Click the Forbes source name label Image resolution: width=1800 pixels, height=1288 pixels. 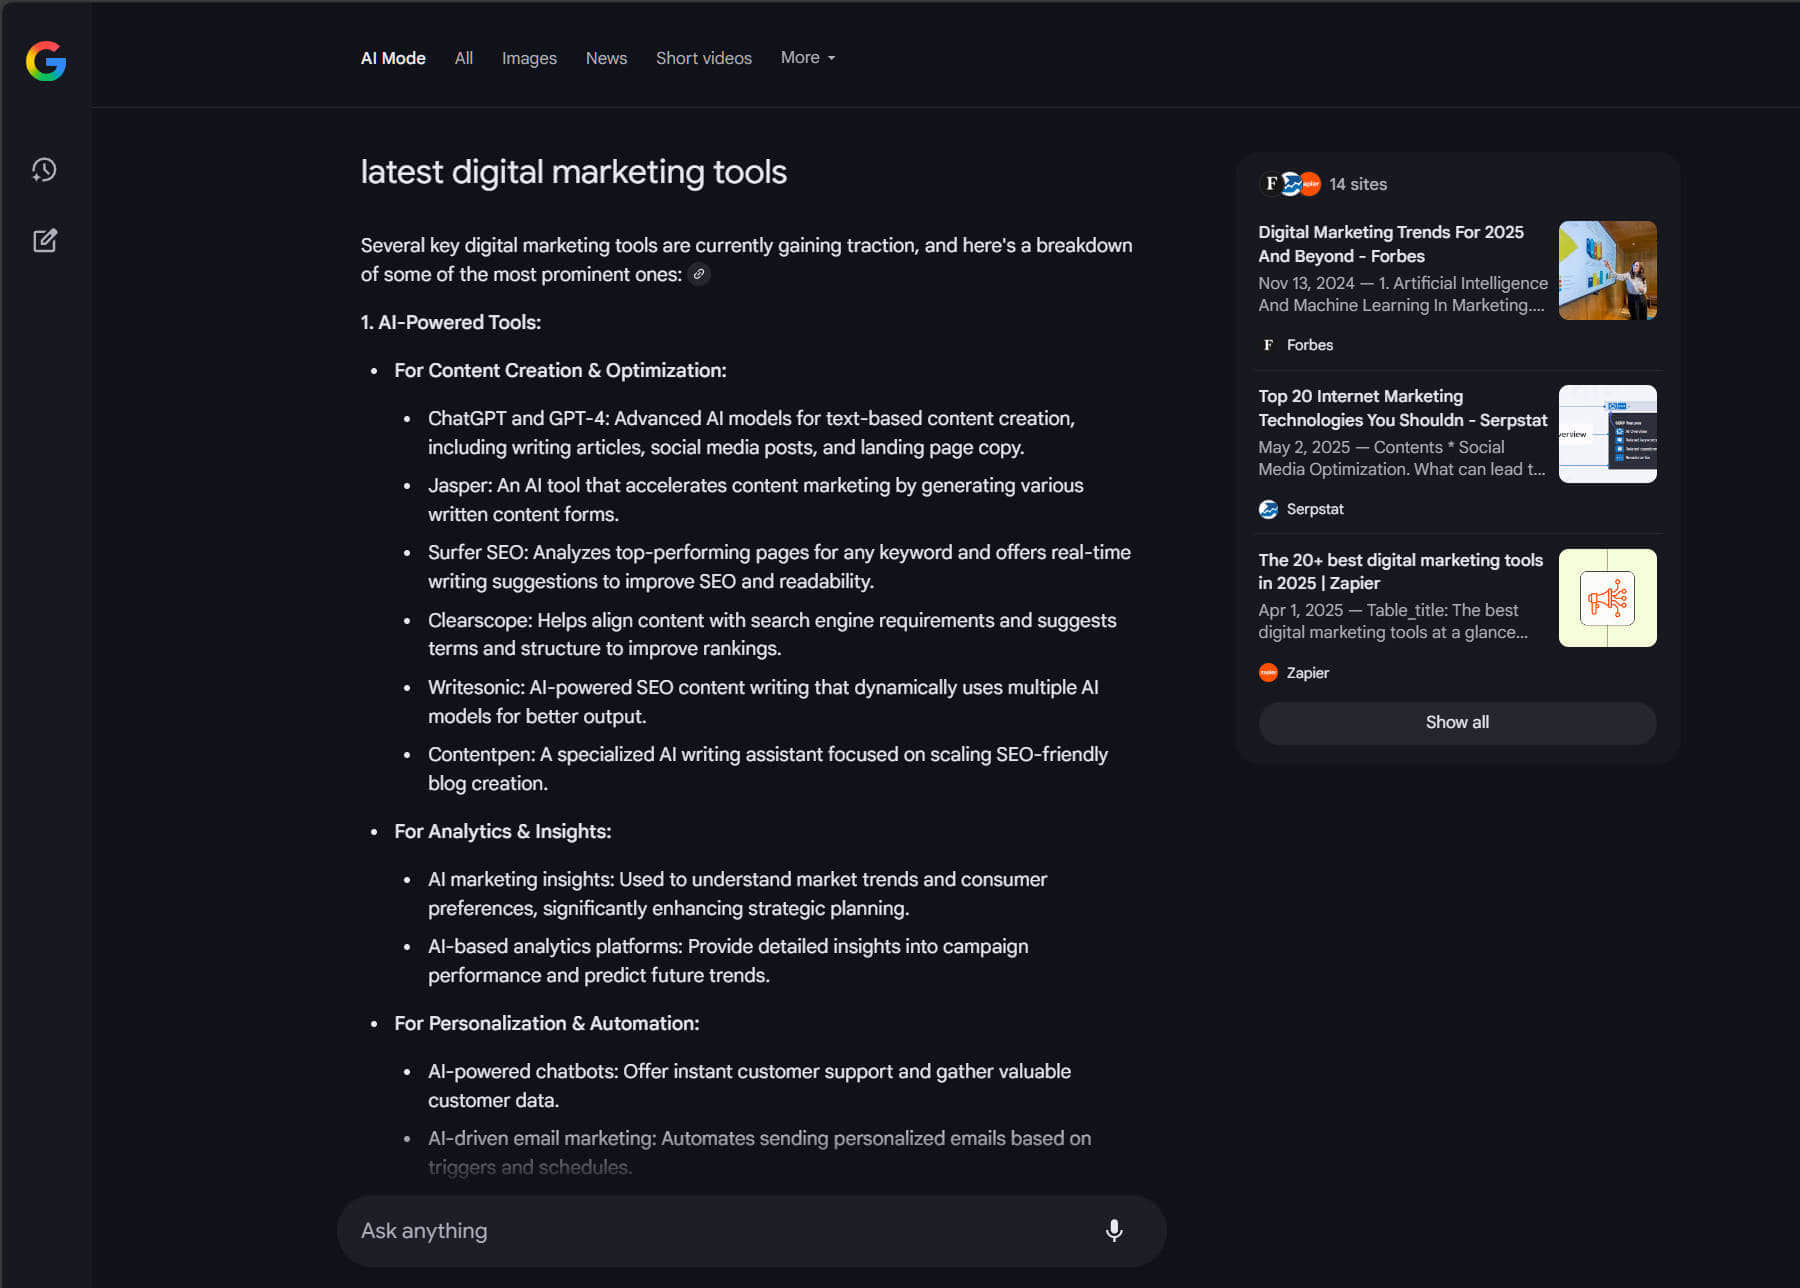[x=1309, y=345]
